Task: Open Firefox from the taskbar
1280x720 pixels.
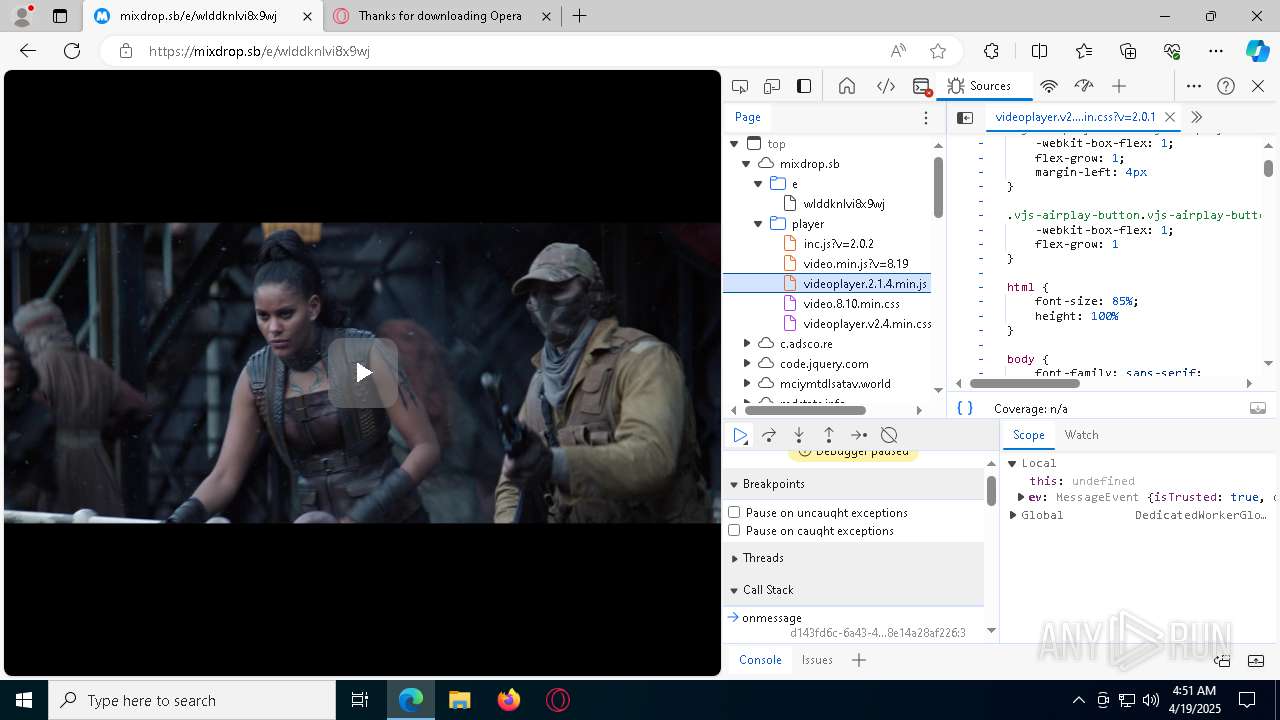Action: [x=509, y=700]
